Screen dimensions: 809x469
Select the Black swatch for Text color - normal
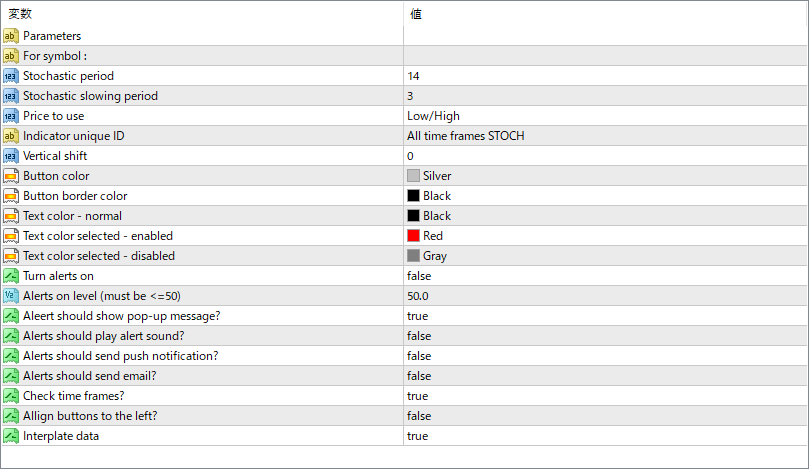(x=413, y=216)
